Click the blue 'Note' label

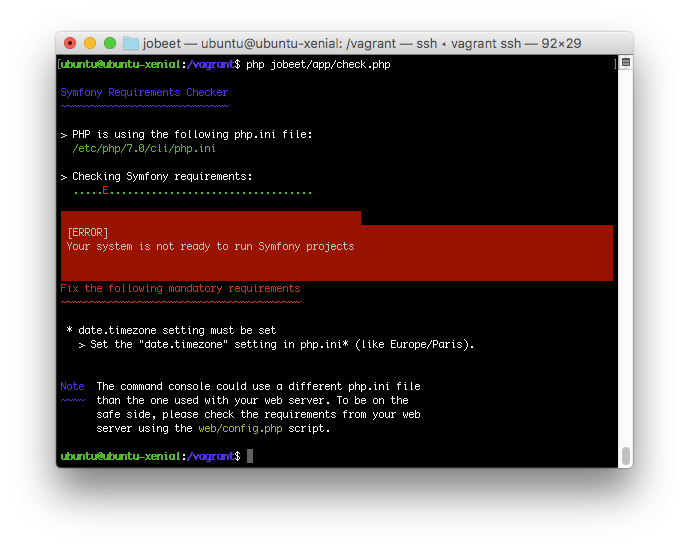click(x=72, y=386)
